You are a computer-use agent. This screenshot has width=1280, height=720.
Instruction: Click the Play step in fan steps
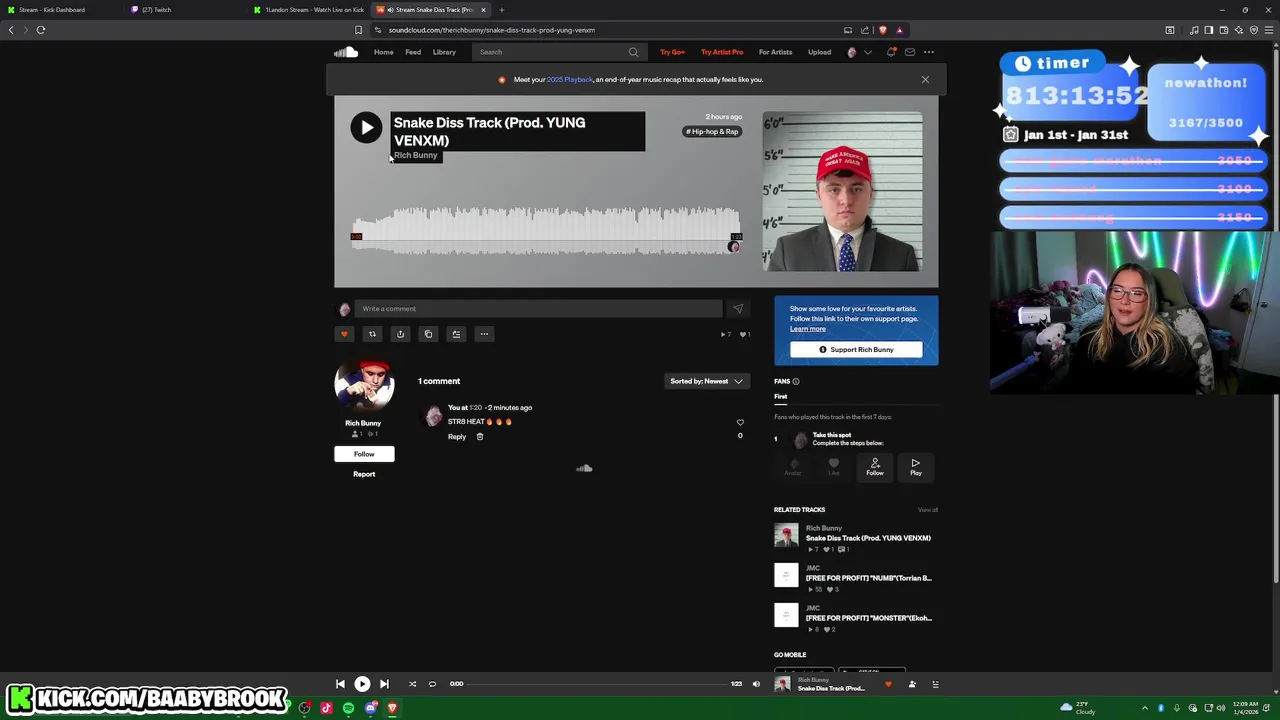pyautogui.click(x=915, y=467)
